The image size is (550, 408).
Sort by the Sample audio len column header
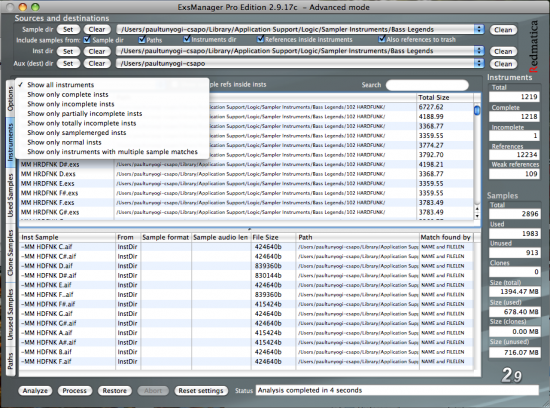click(x=221, y=238)
